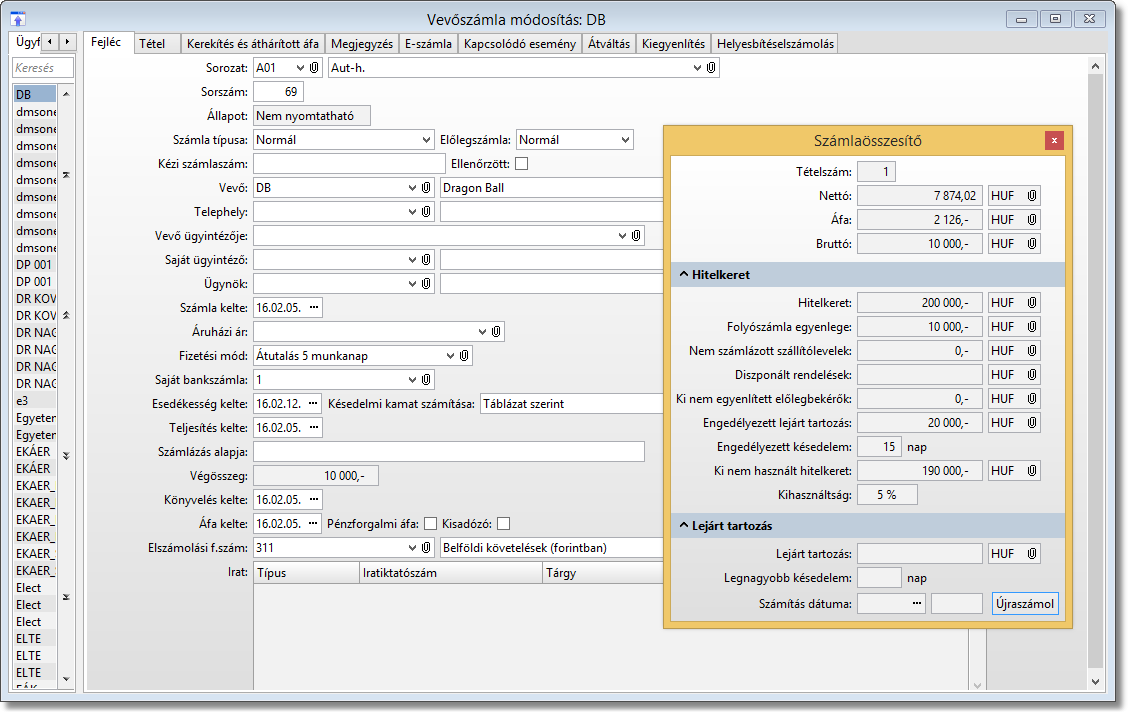Image resolution: width=1128 pixels, height=714 pixels.
Task: Toggle the Kisadózó checkbox
Action: [504, 524]
